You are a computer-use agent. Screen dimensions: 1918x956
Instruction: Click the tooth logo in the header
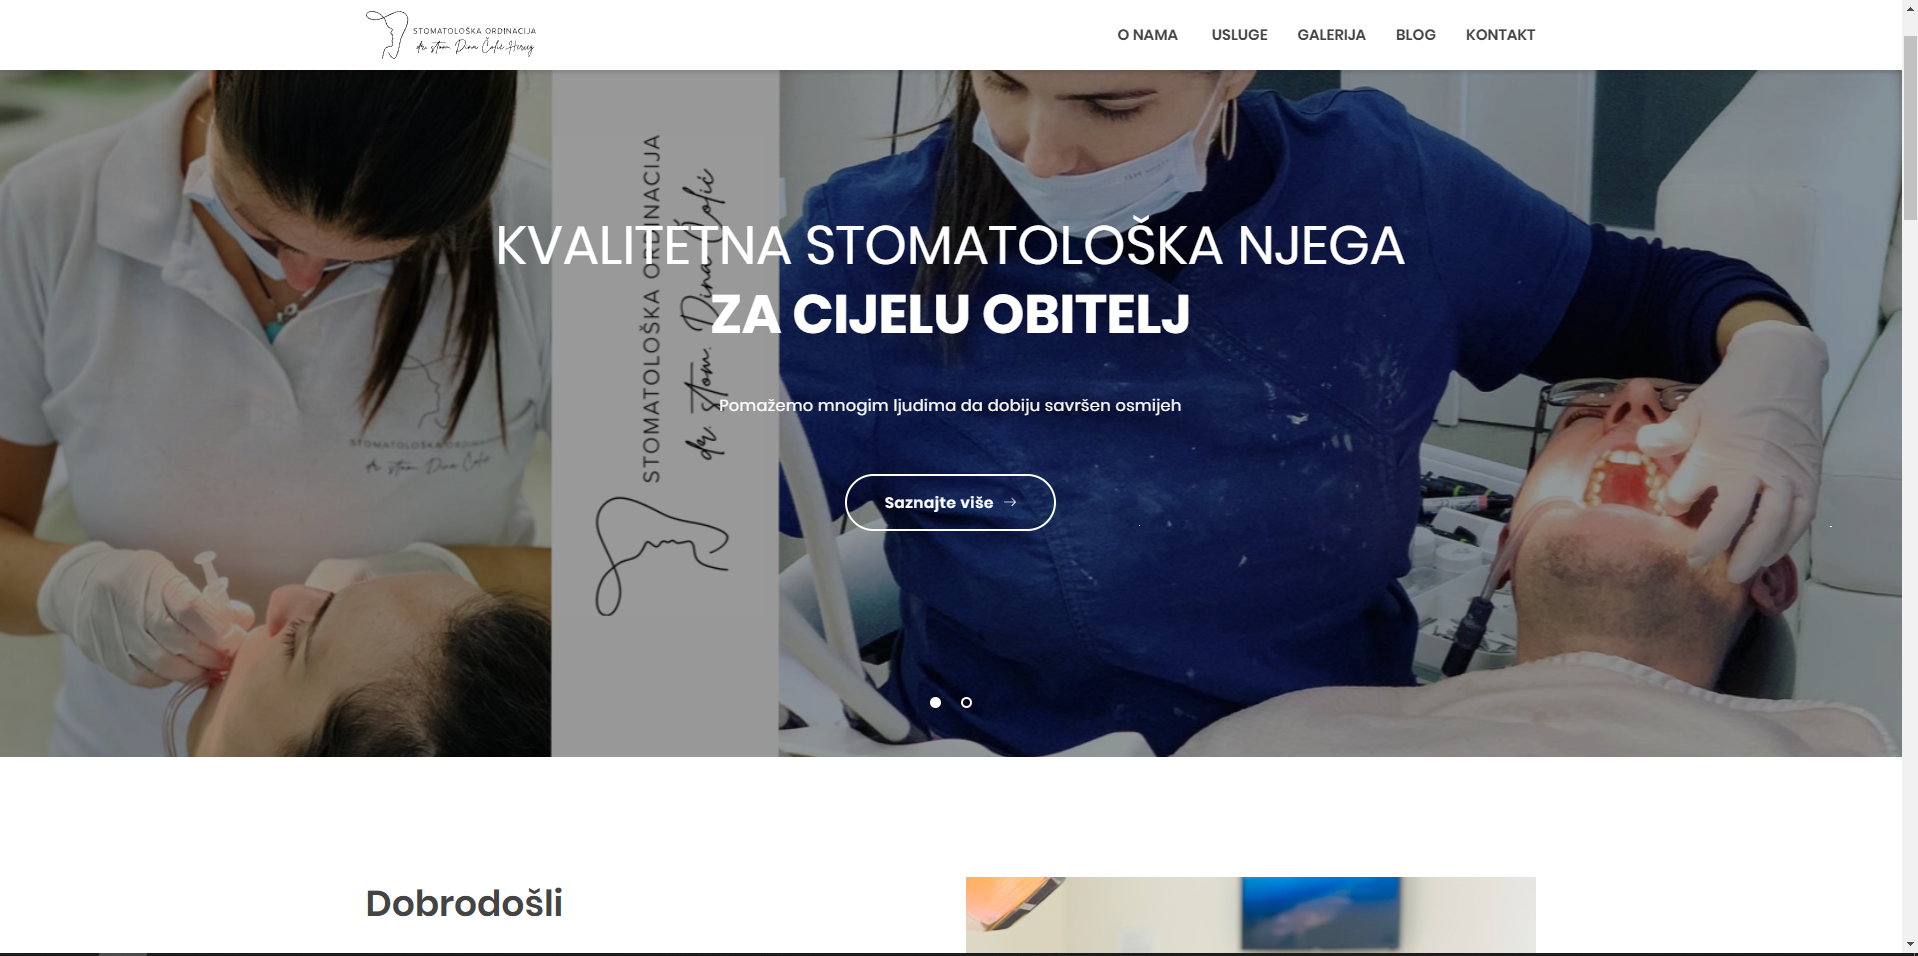click(x=387, y=34)
